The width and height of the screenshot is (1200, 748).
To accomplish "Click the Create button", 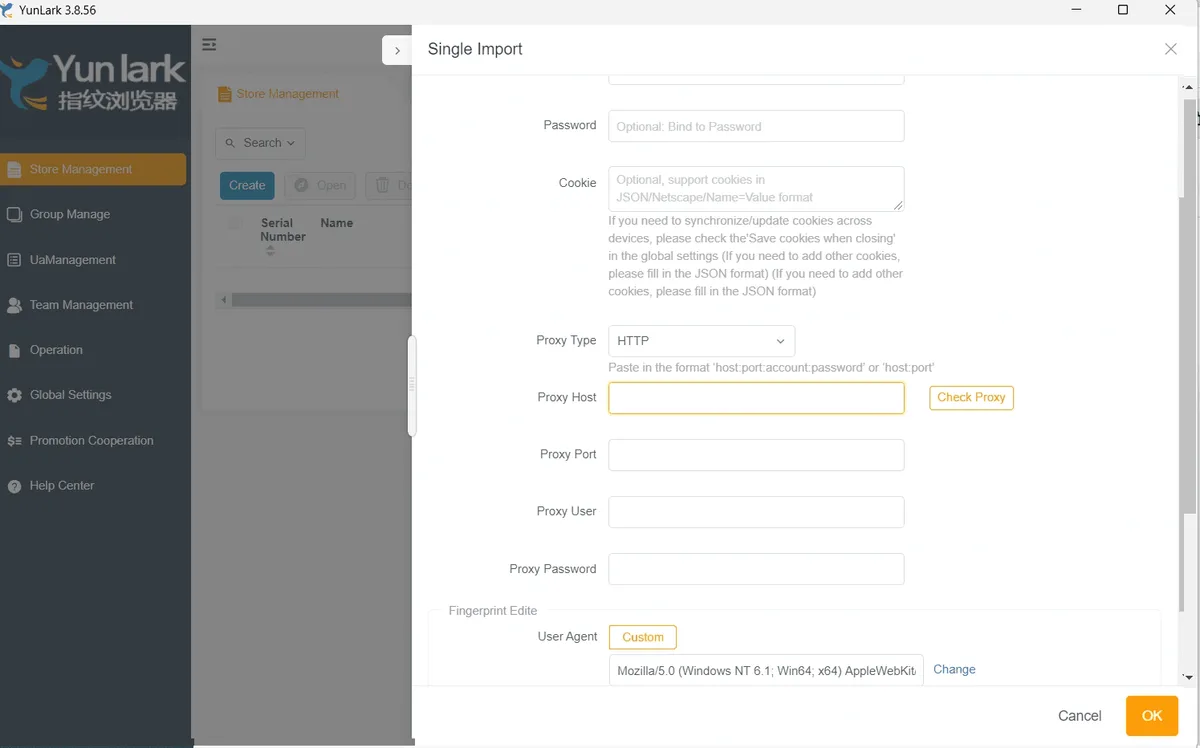I will pyautogui.click(x=247, y=185).
